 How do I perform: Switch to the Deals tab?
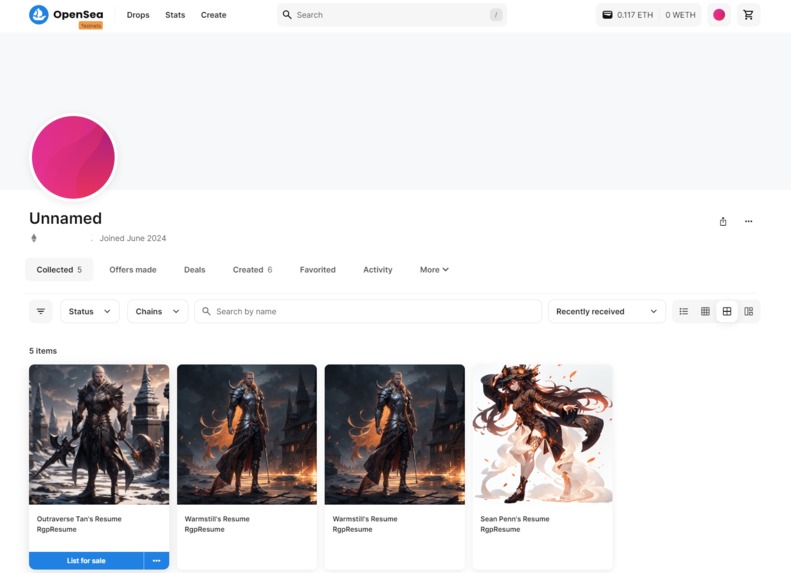click(x=194, y=270)
